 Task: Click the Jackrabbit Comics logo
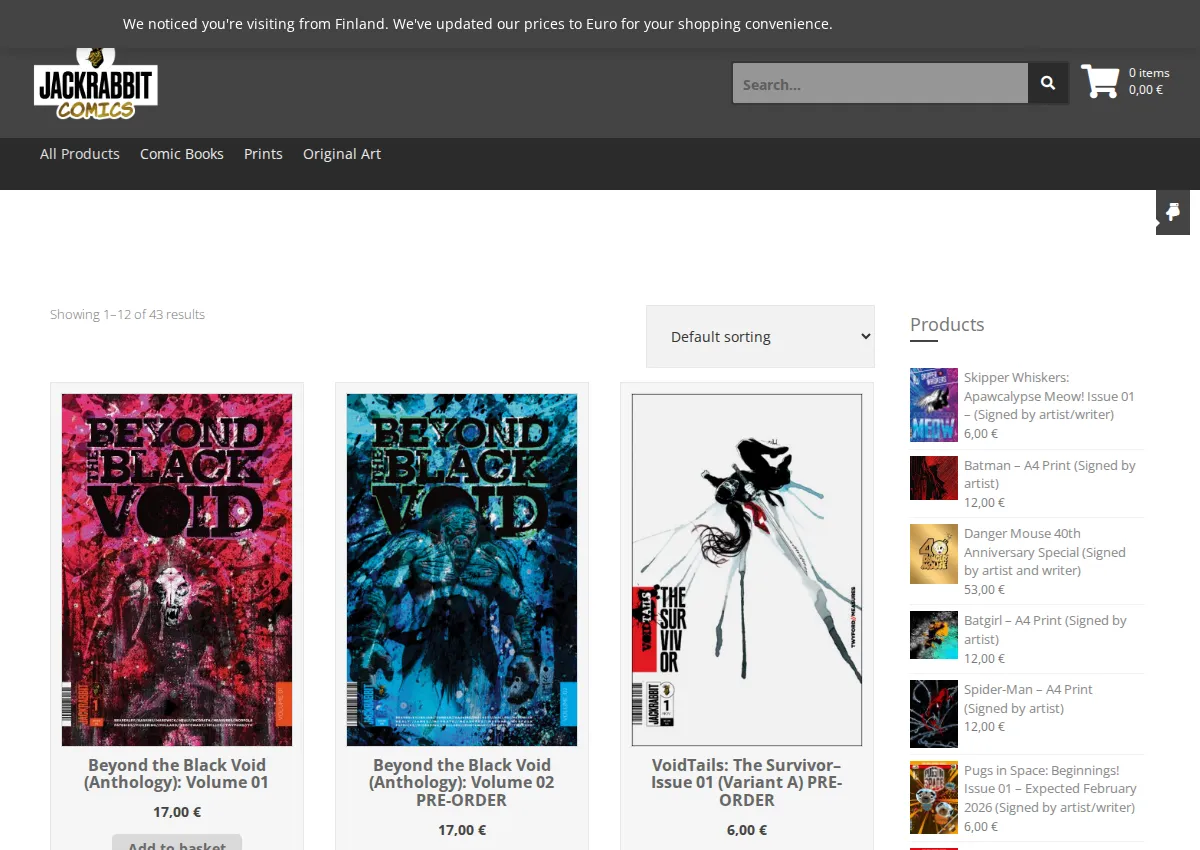coord(96,84)
